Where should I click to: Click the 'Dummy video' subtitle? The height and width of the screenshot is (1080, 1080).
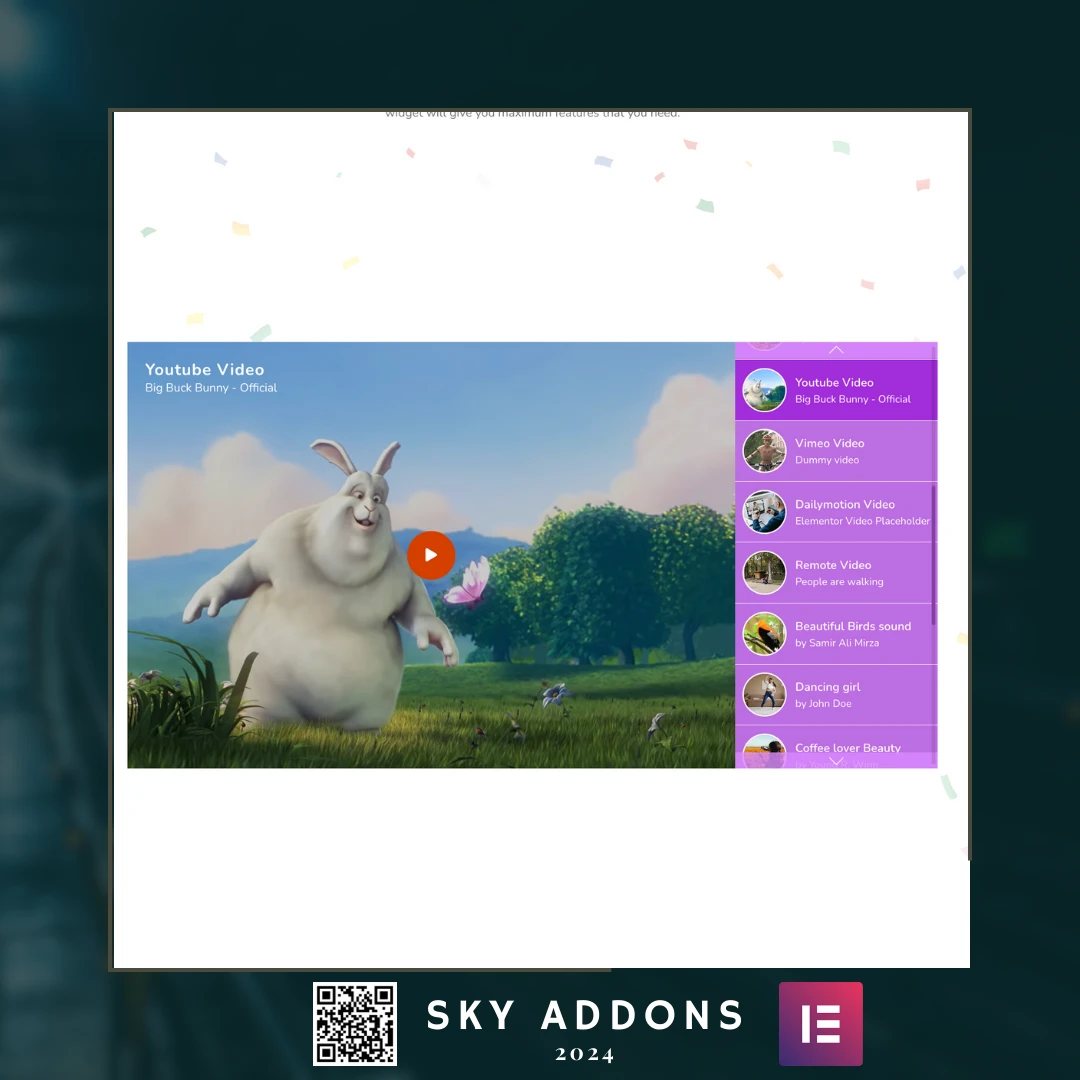tap(827, 460)
